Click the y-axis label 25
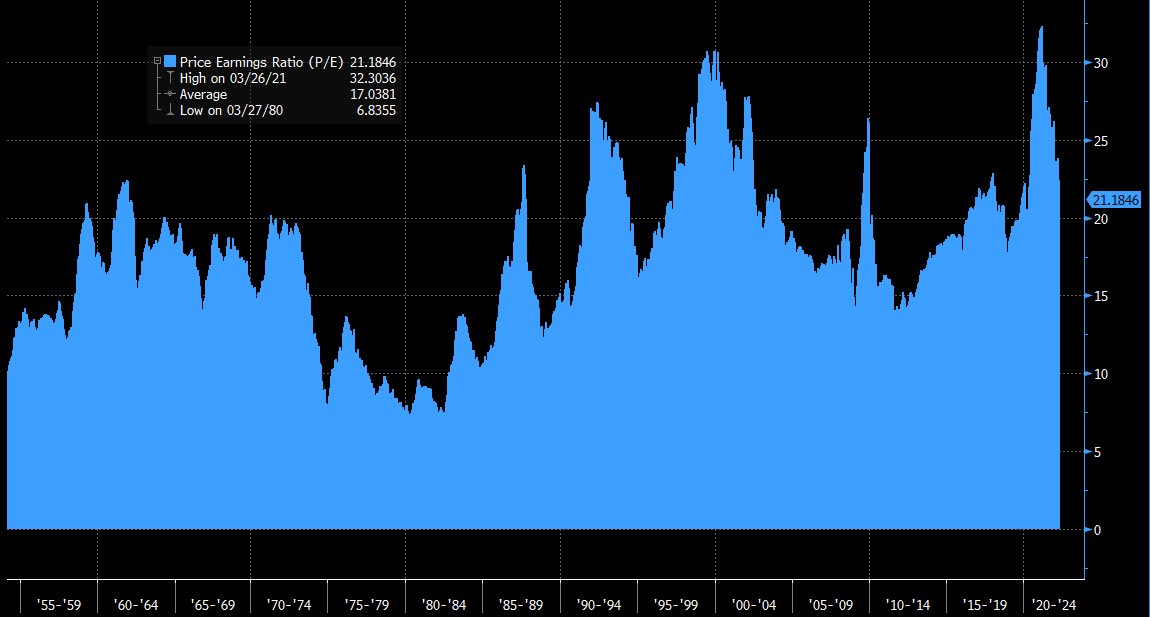 (1100, 141)
